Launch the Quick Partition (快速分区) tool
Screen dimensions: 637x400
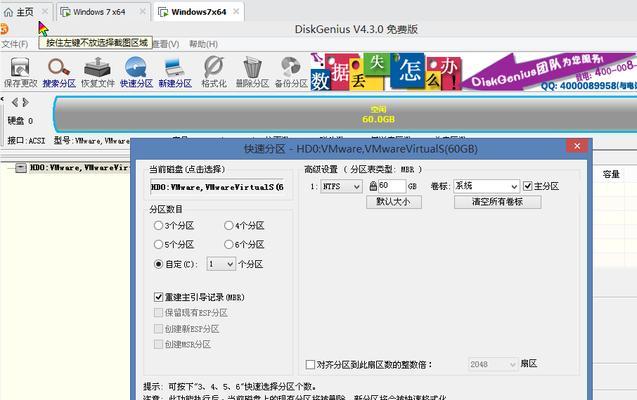click(x=136, y=72)
